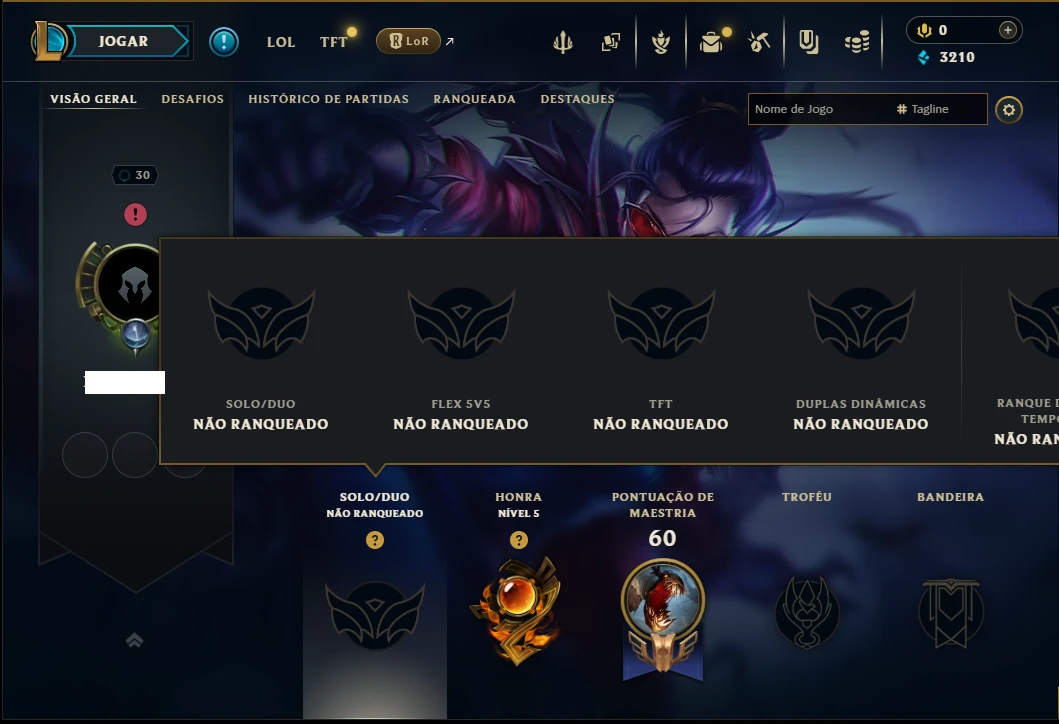Open the Loot hextech crafting icon
Screen dimensions: 1059x724
(661, 43)
